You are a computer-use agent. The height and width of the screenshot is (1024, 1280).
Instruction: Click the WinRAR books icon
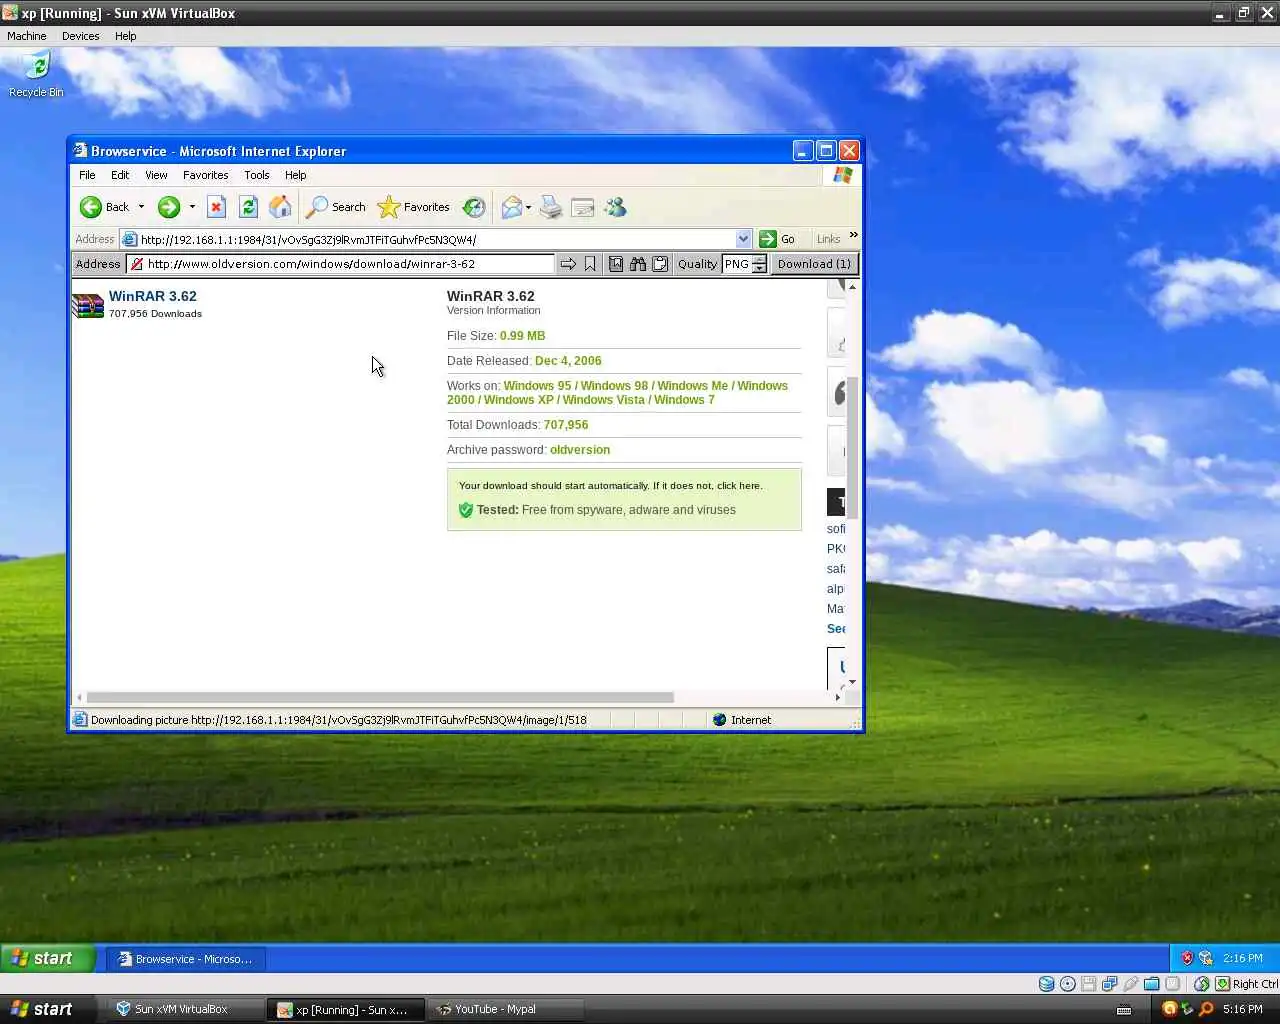click(88, 305)
